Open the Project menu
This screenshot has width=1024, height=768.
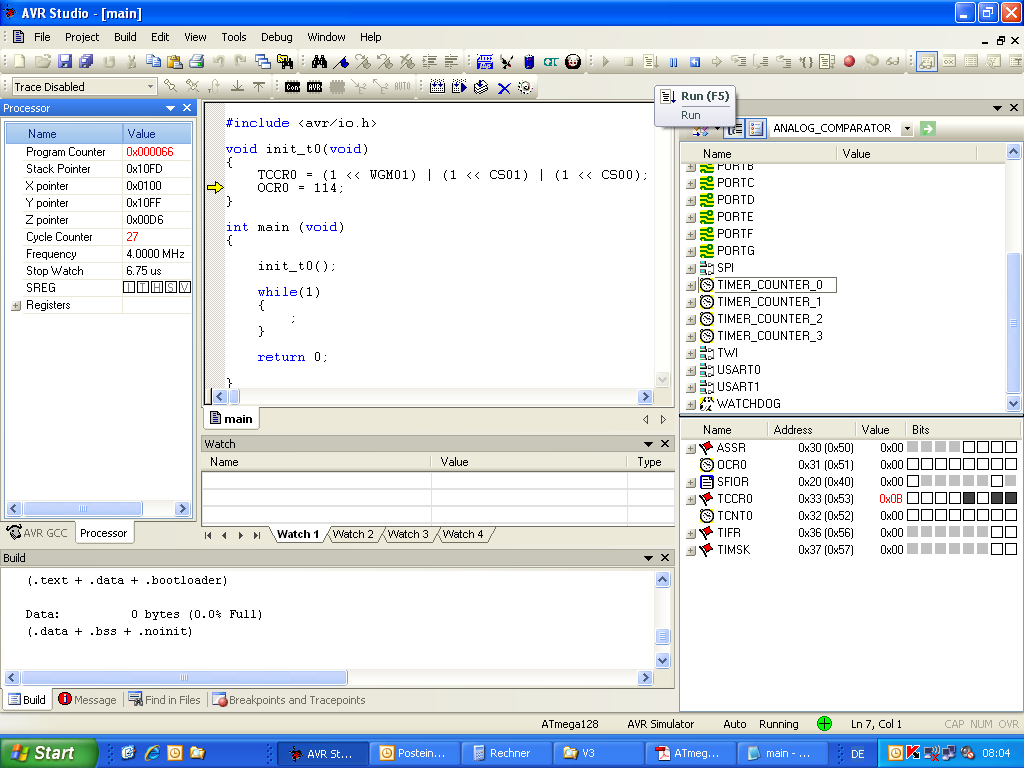82,37
